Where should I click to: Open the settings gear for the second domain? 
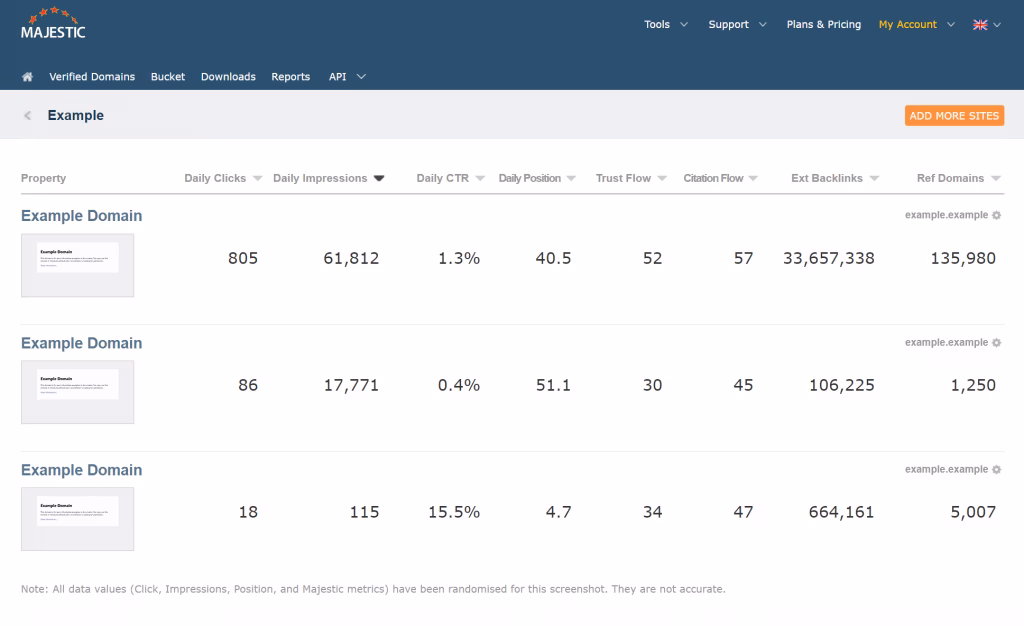click(996, 343)
